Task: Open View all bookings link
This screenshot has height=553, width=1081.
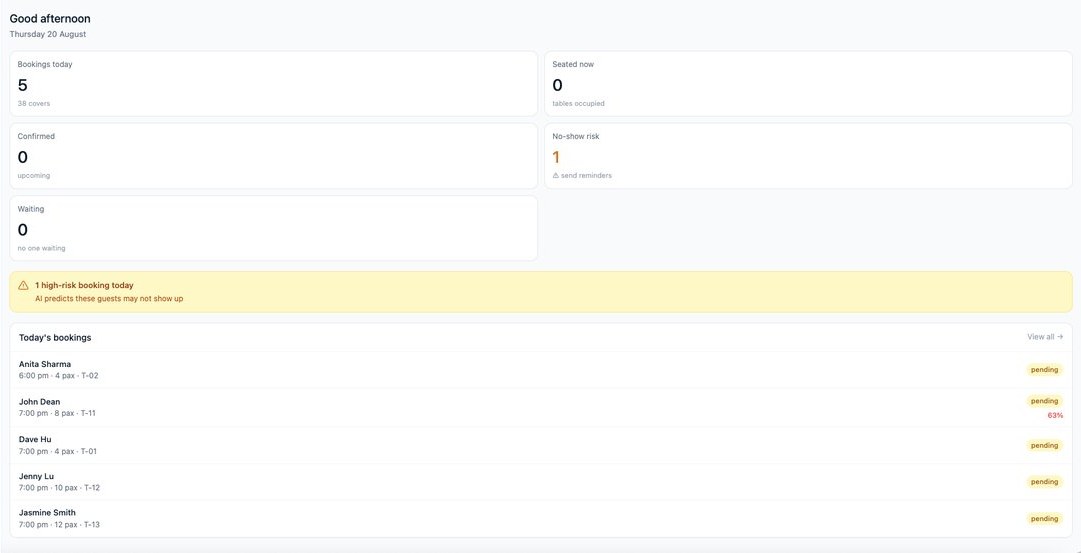Action: [1044, 336]
